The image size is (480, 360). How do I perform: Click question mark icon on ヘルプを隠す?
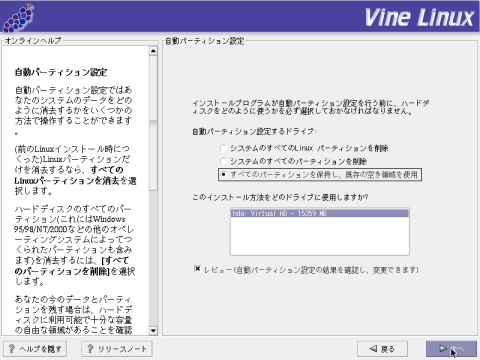pos(12,349)
